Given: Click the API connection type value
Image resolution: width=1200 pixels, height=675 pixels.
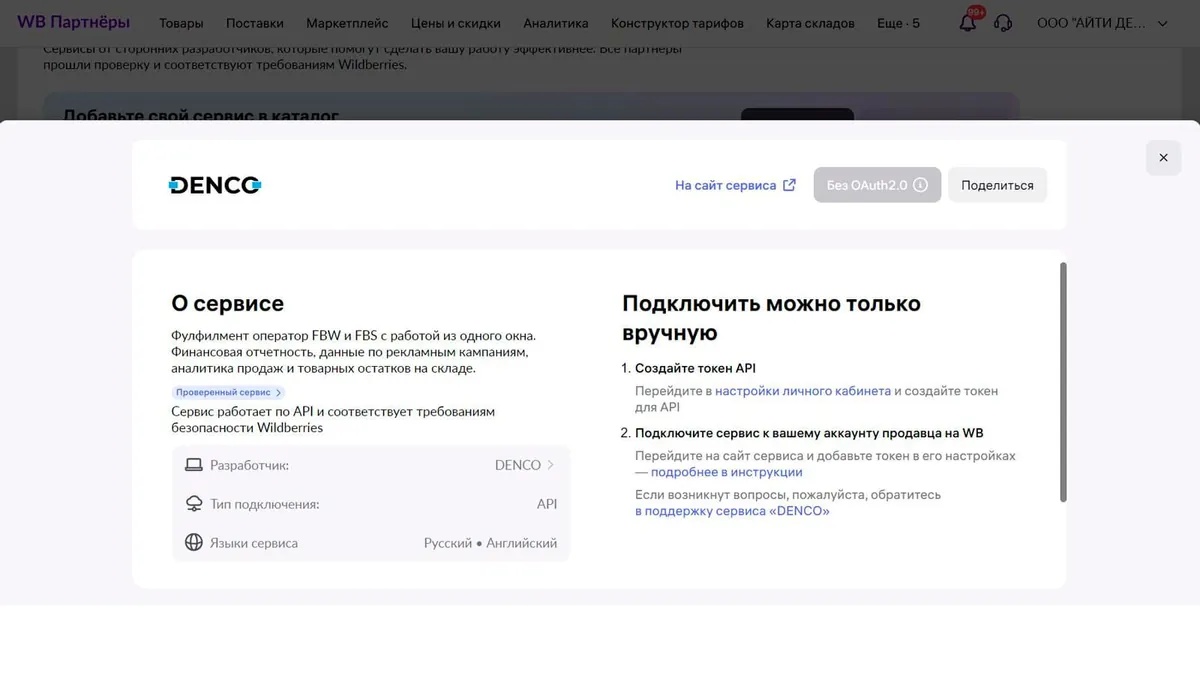Looking at the screenshot, I should click(x=547, y=504).
